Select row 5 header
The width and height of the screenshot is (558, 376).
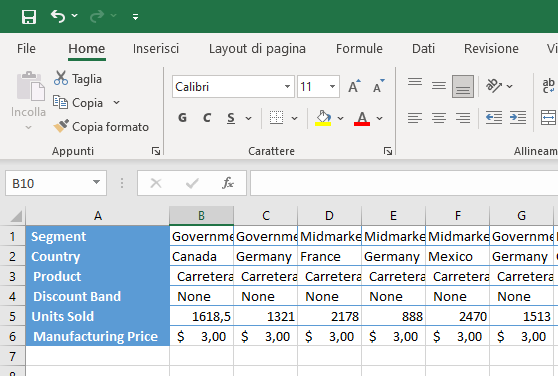pos(12,316)
